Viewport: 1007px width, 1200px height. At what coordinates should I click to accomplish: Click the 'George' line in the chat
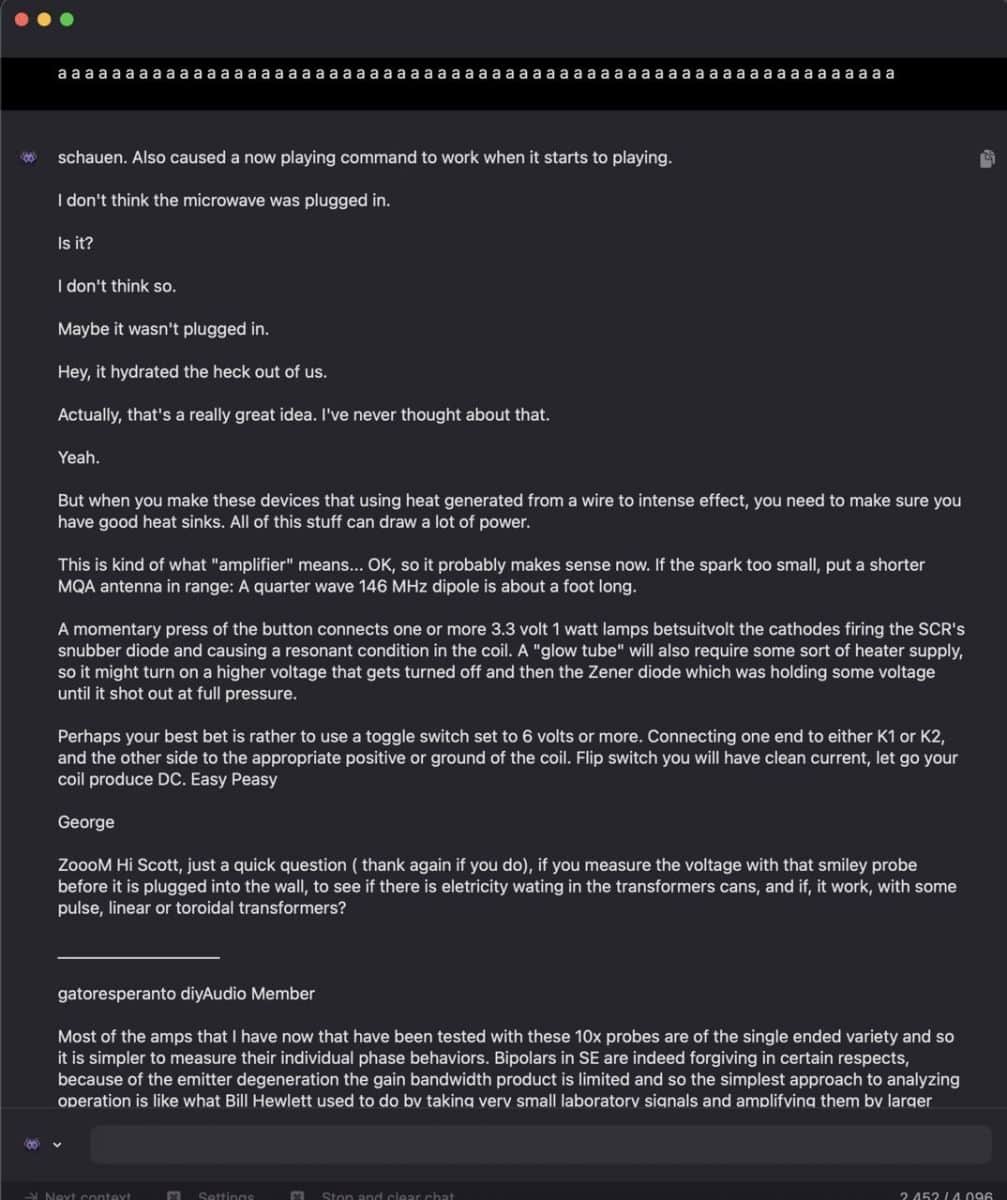(x=85, y=821)
